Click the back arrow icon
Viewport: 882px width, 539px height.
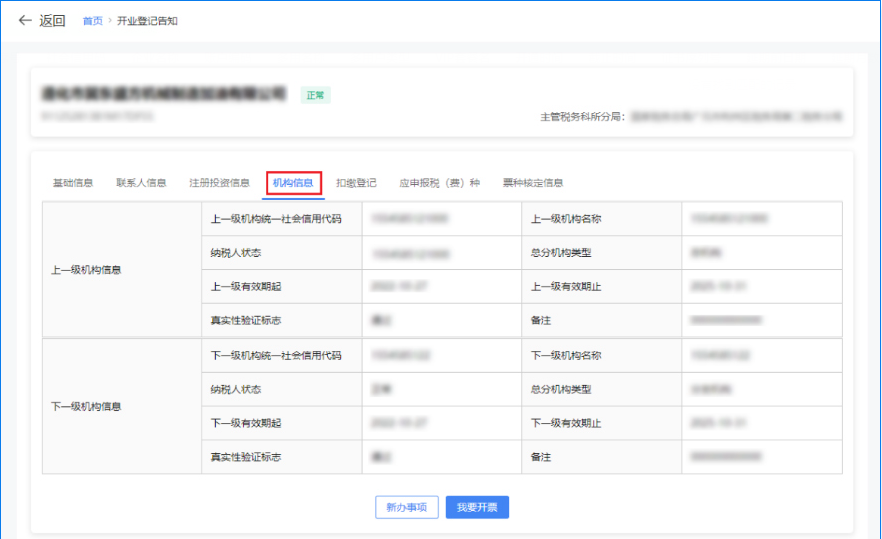click(x=25, y=21)
